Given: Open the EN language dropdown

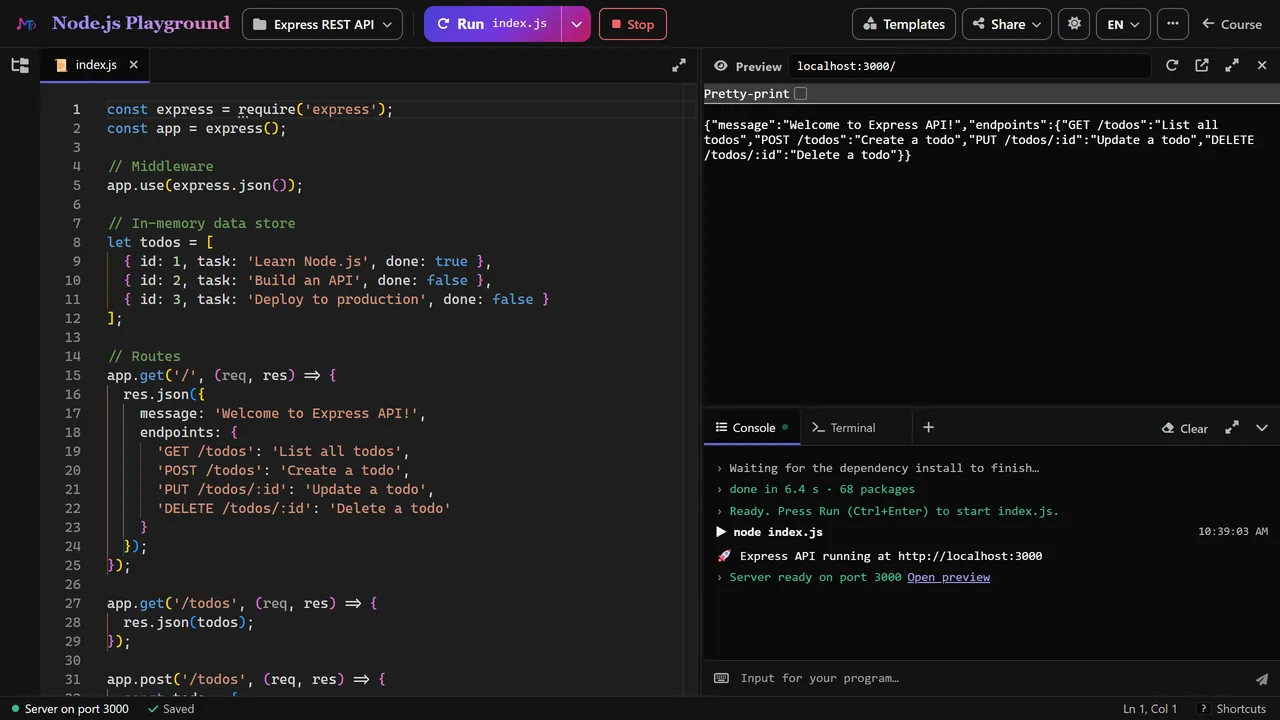Looking at the screenshot, I should point(1123,24).
